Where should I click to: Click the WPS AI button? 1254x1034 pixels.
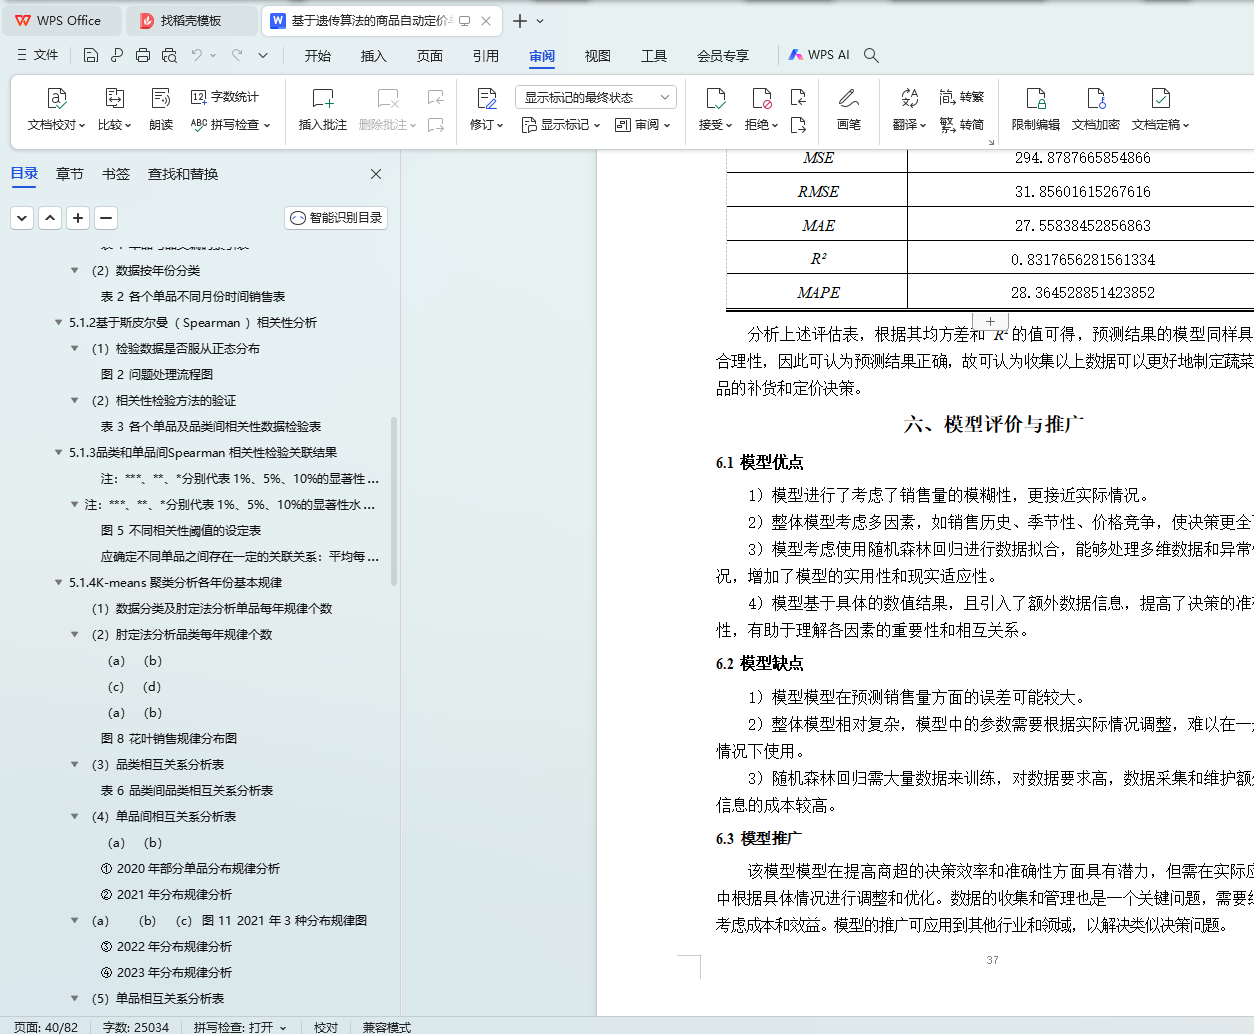pos(819,56)
